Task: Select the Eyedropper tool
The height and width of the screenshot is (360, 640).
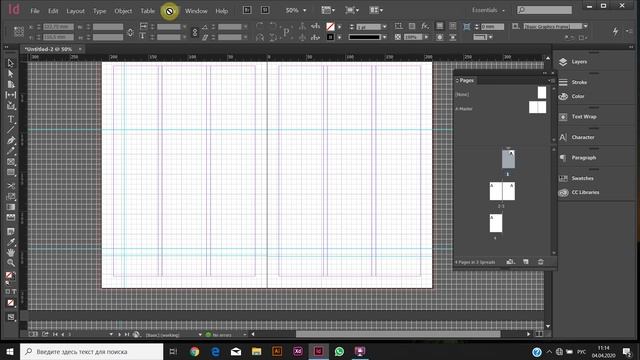Action: coord(11,242)
